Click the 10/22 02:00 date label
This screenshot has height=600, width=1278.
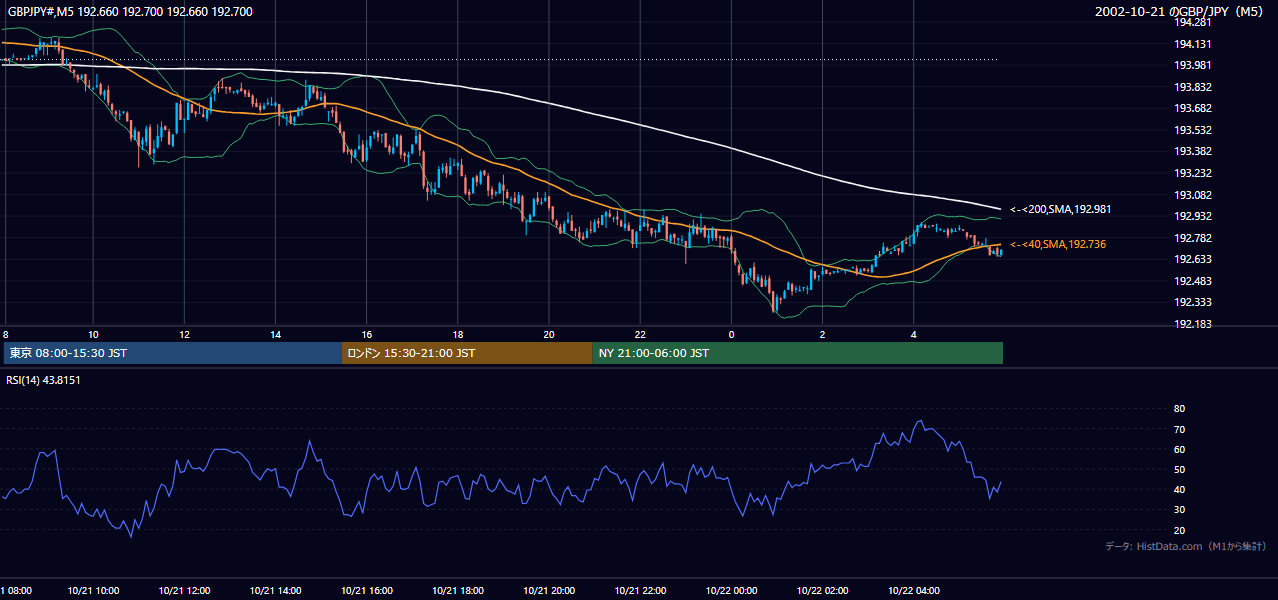tap(823, 591)
